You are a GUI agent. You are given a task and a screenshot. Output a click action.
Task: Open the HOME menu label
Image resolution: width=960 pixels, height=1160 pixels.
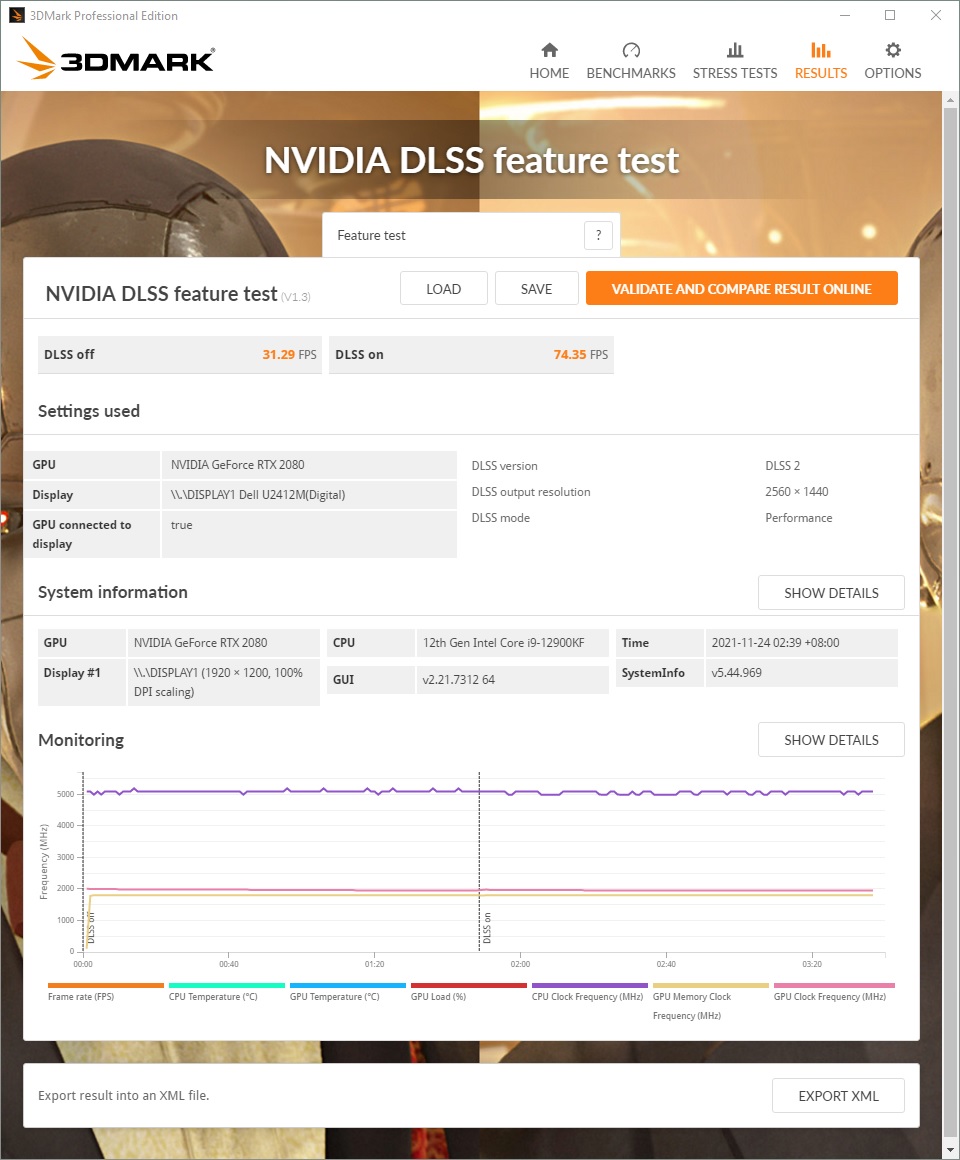(x=550, y=73)
